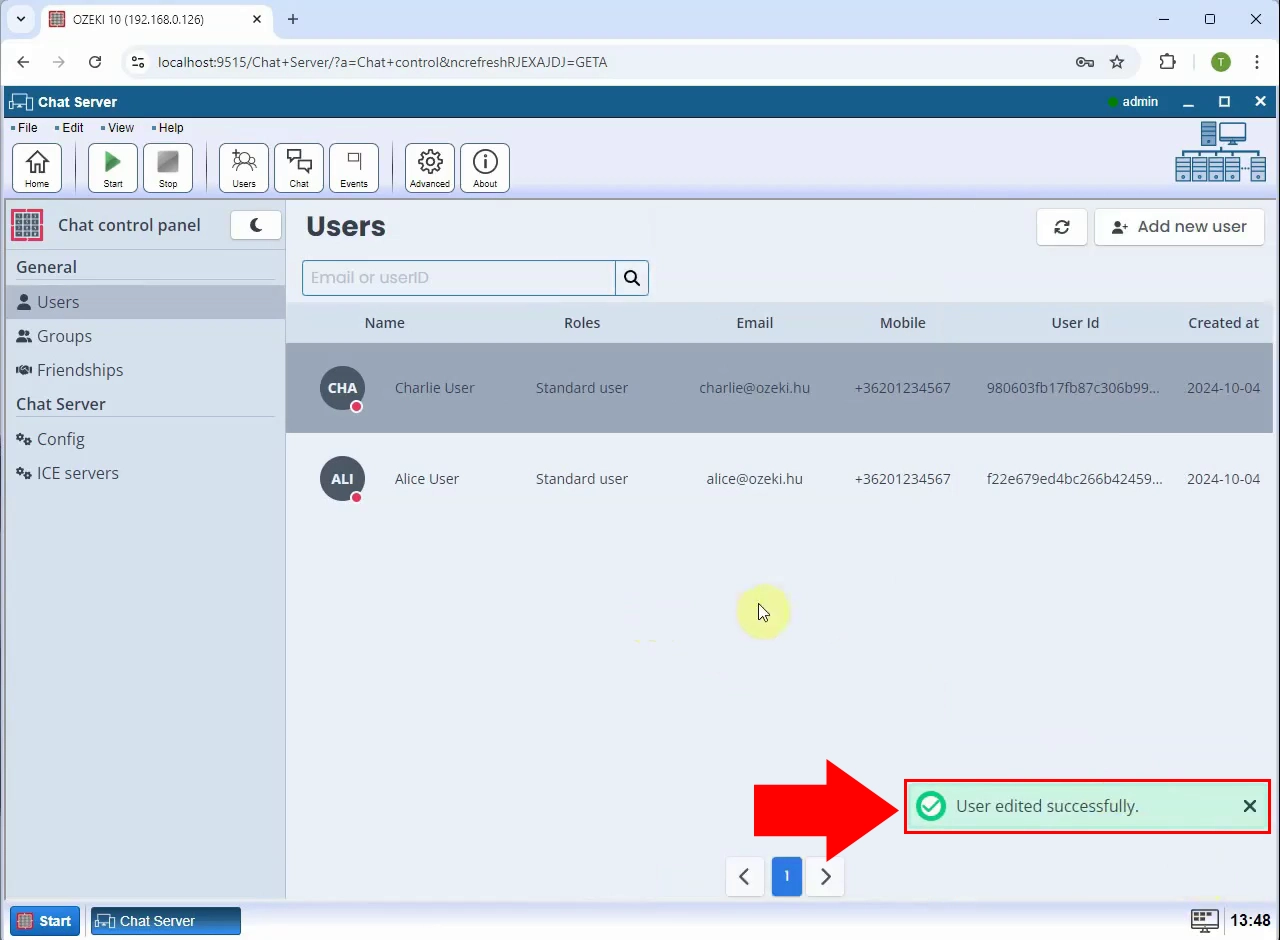
Task: Click the admin user indicator
Action: click(1133, 102)
